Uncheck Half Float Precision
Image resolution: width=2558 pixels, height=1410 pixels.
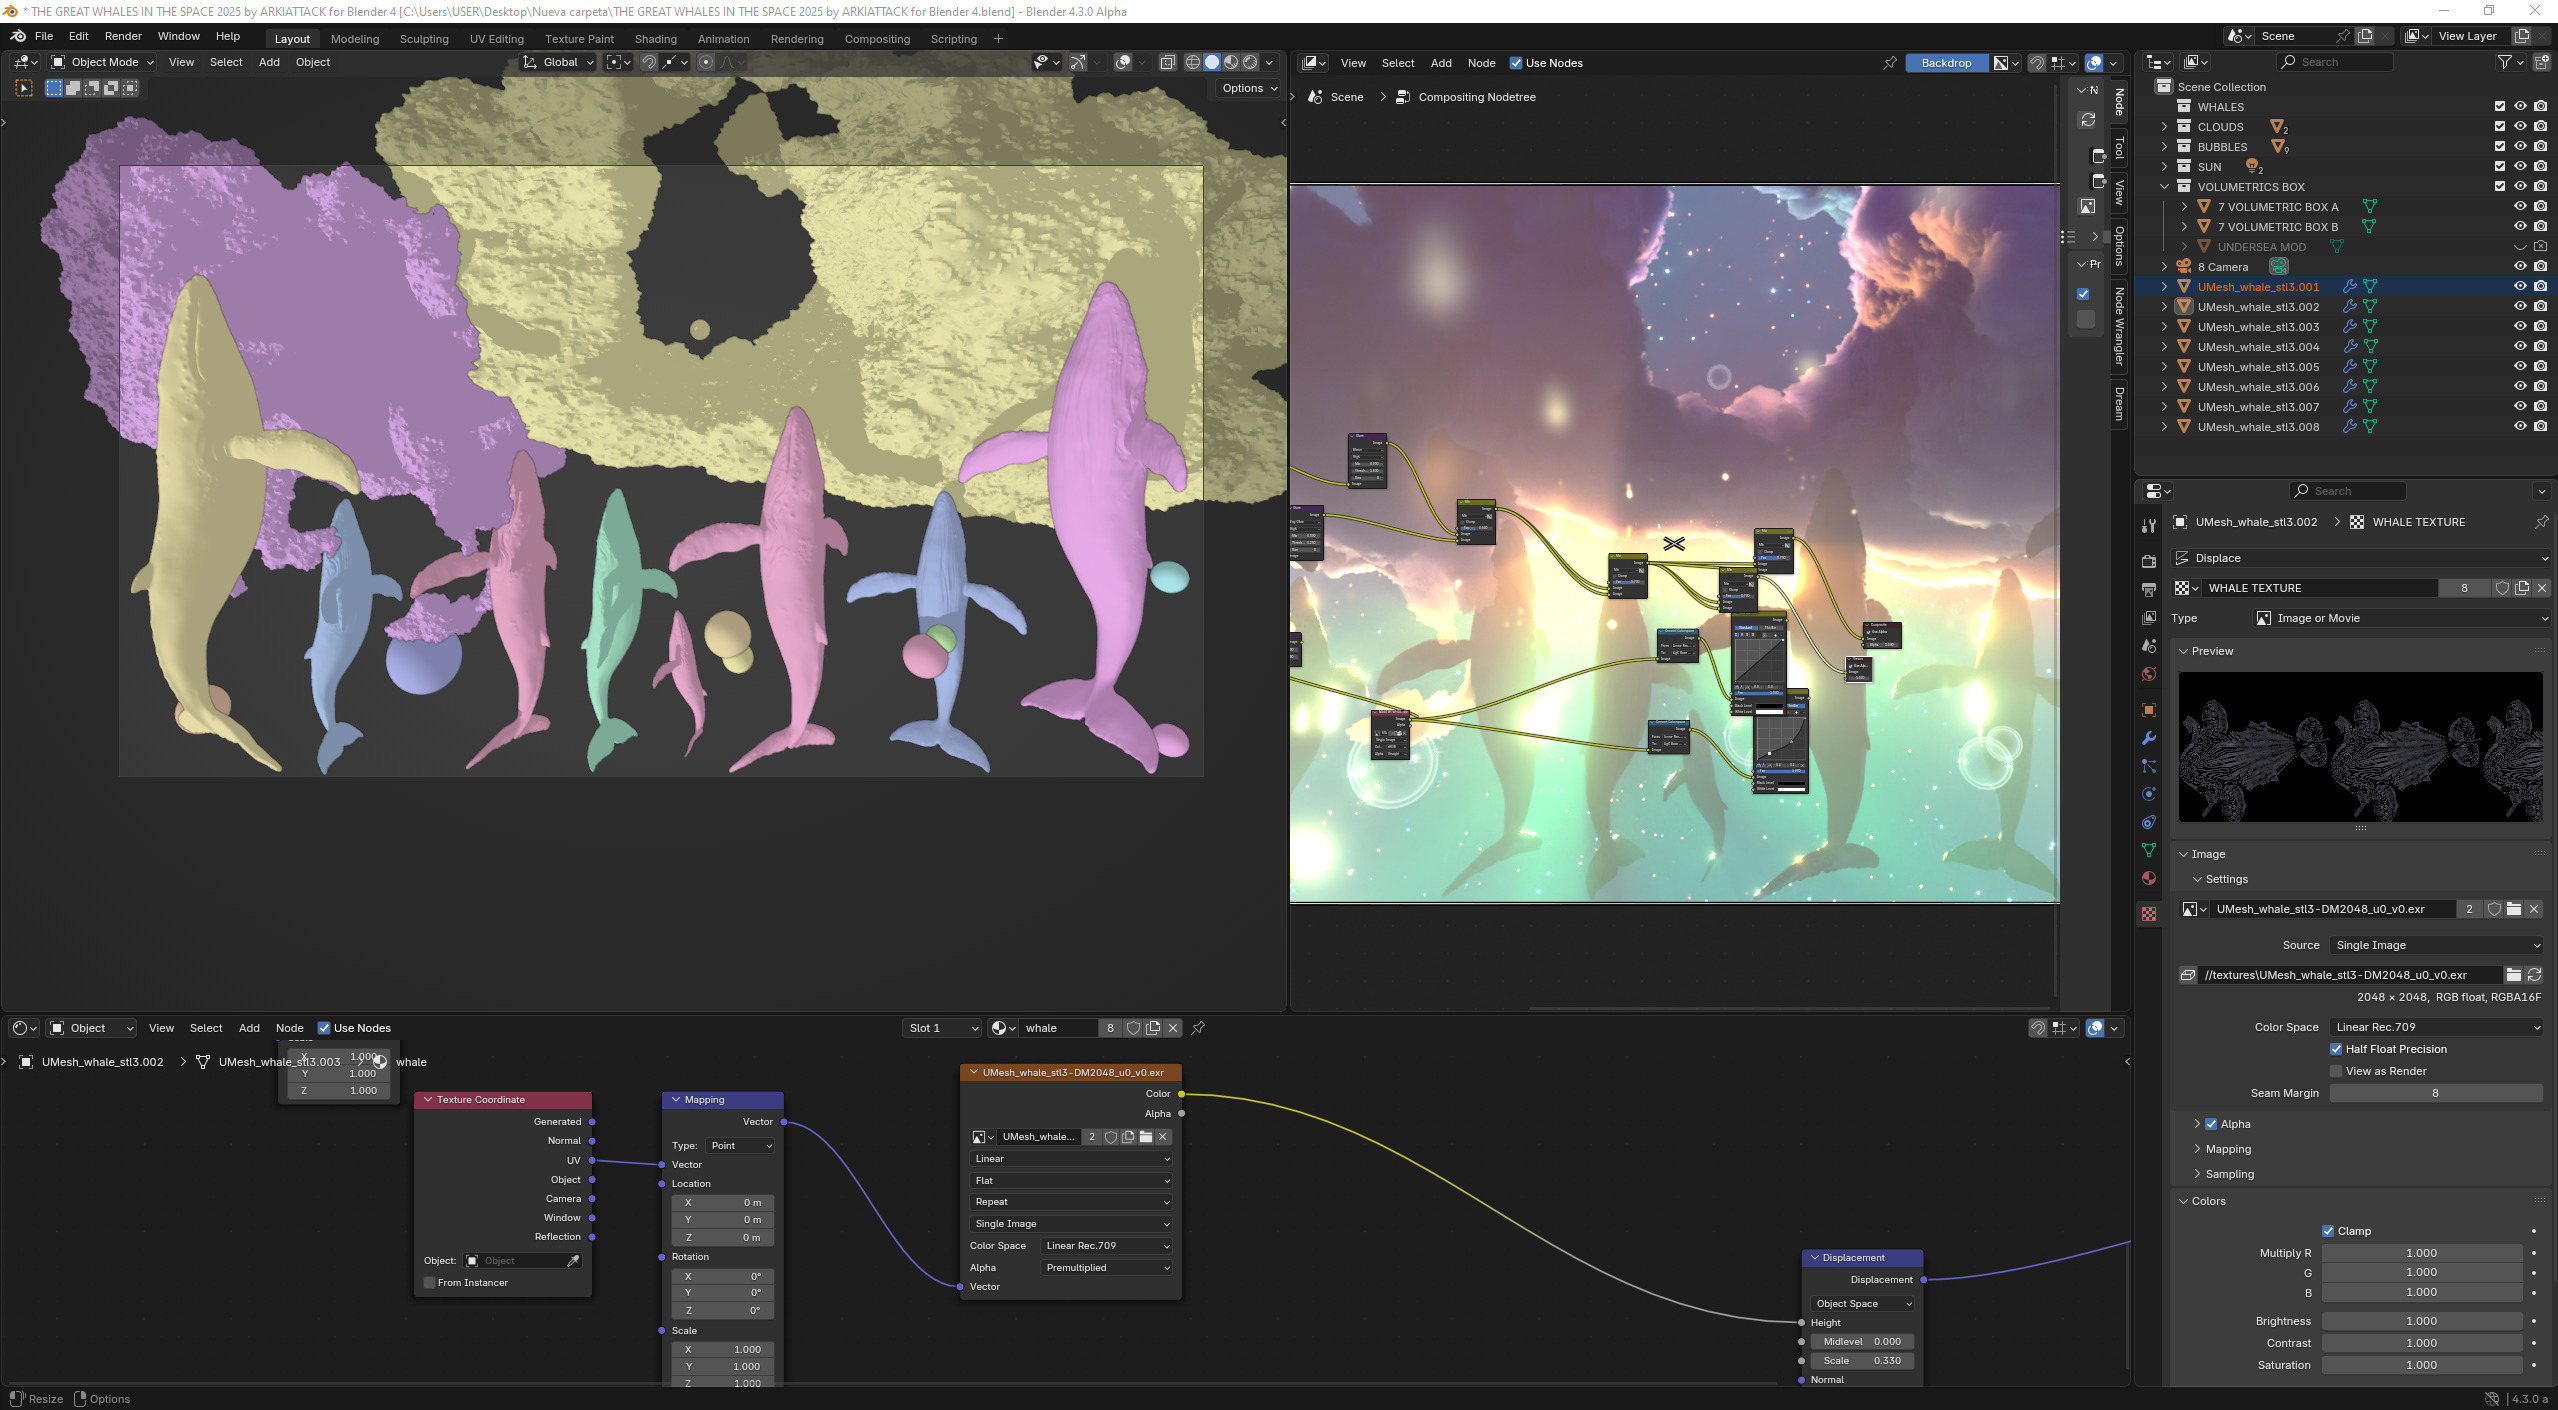(x=2336, y=1049)
